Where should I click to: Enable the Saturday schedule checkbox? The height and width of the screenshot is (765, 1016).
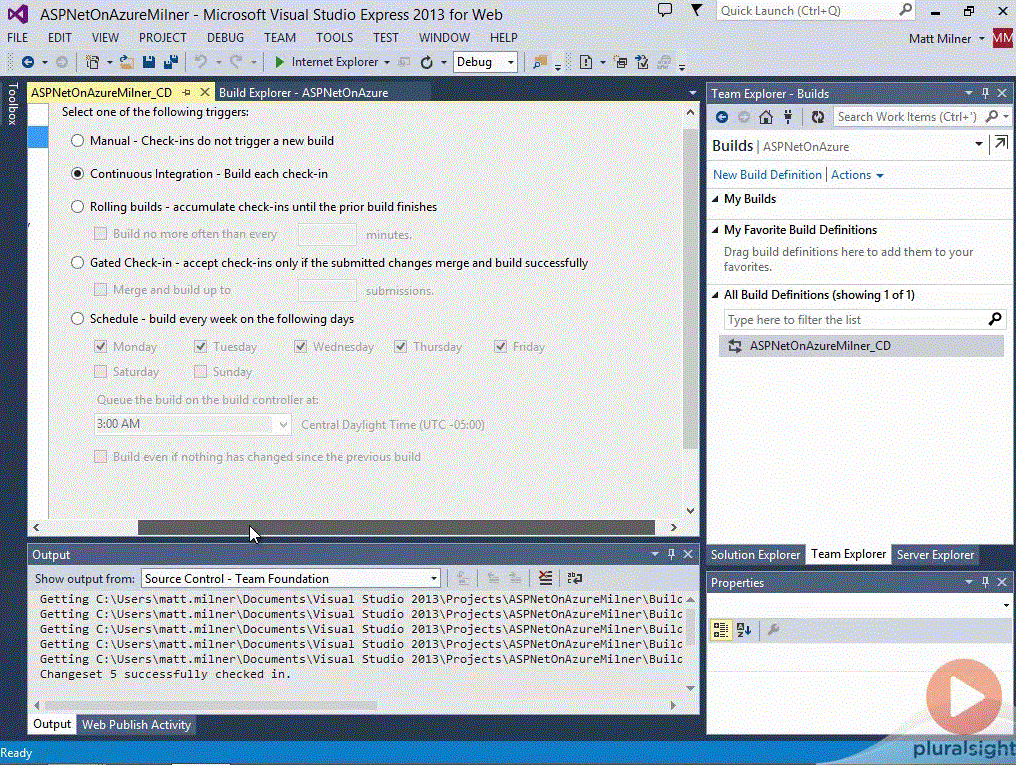[100, 371]
